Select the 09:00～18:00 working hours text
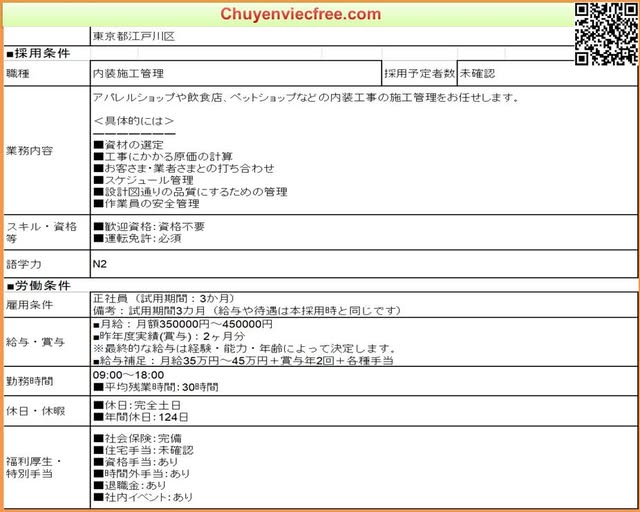640x512 pixels. (128, 374)
